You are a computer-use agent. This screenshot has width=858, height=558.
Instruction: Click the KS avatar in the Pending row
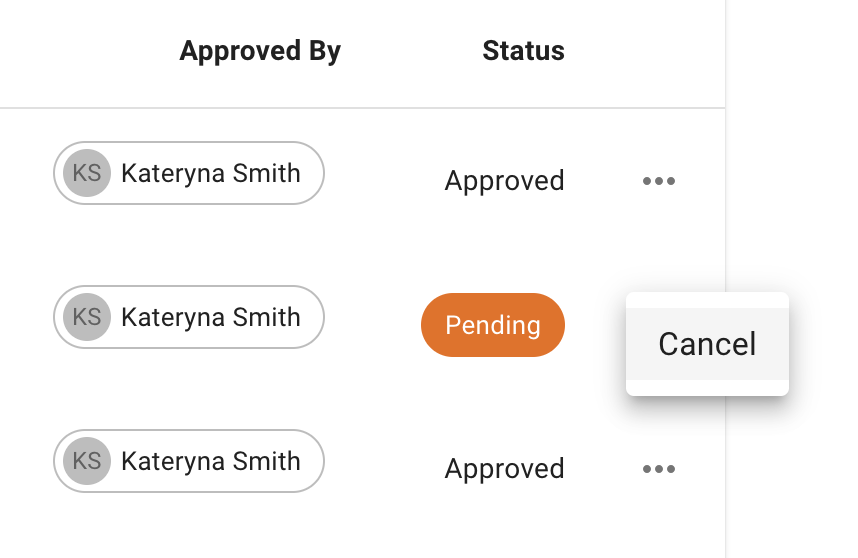[87, 317]
